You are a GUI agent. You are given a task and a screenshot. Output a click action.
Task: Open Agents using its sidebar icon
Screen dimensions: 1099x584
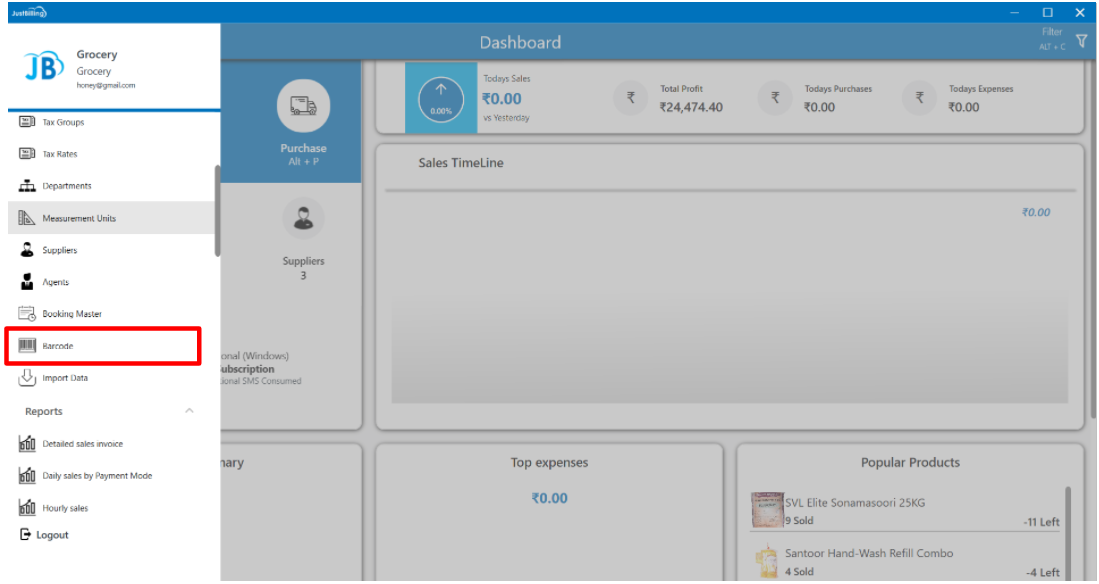[28, 282]
